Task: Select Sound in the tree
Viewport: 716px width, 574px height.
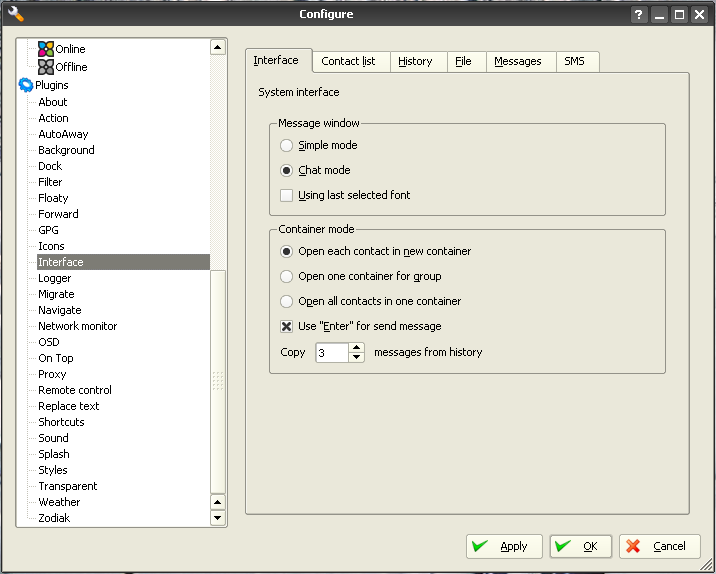Action: click(x=53, y=438)
